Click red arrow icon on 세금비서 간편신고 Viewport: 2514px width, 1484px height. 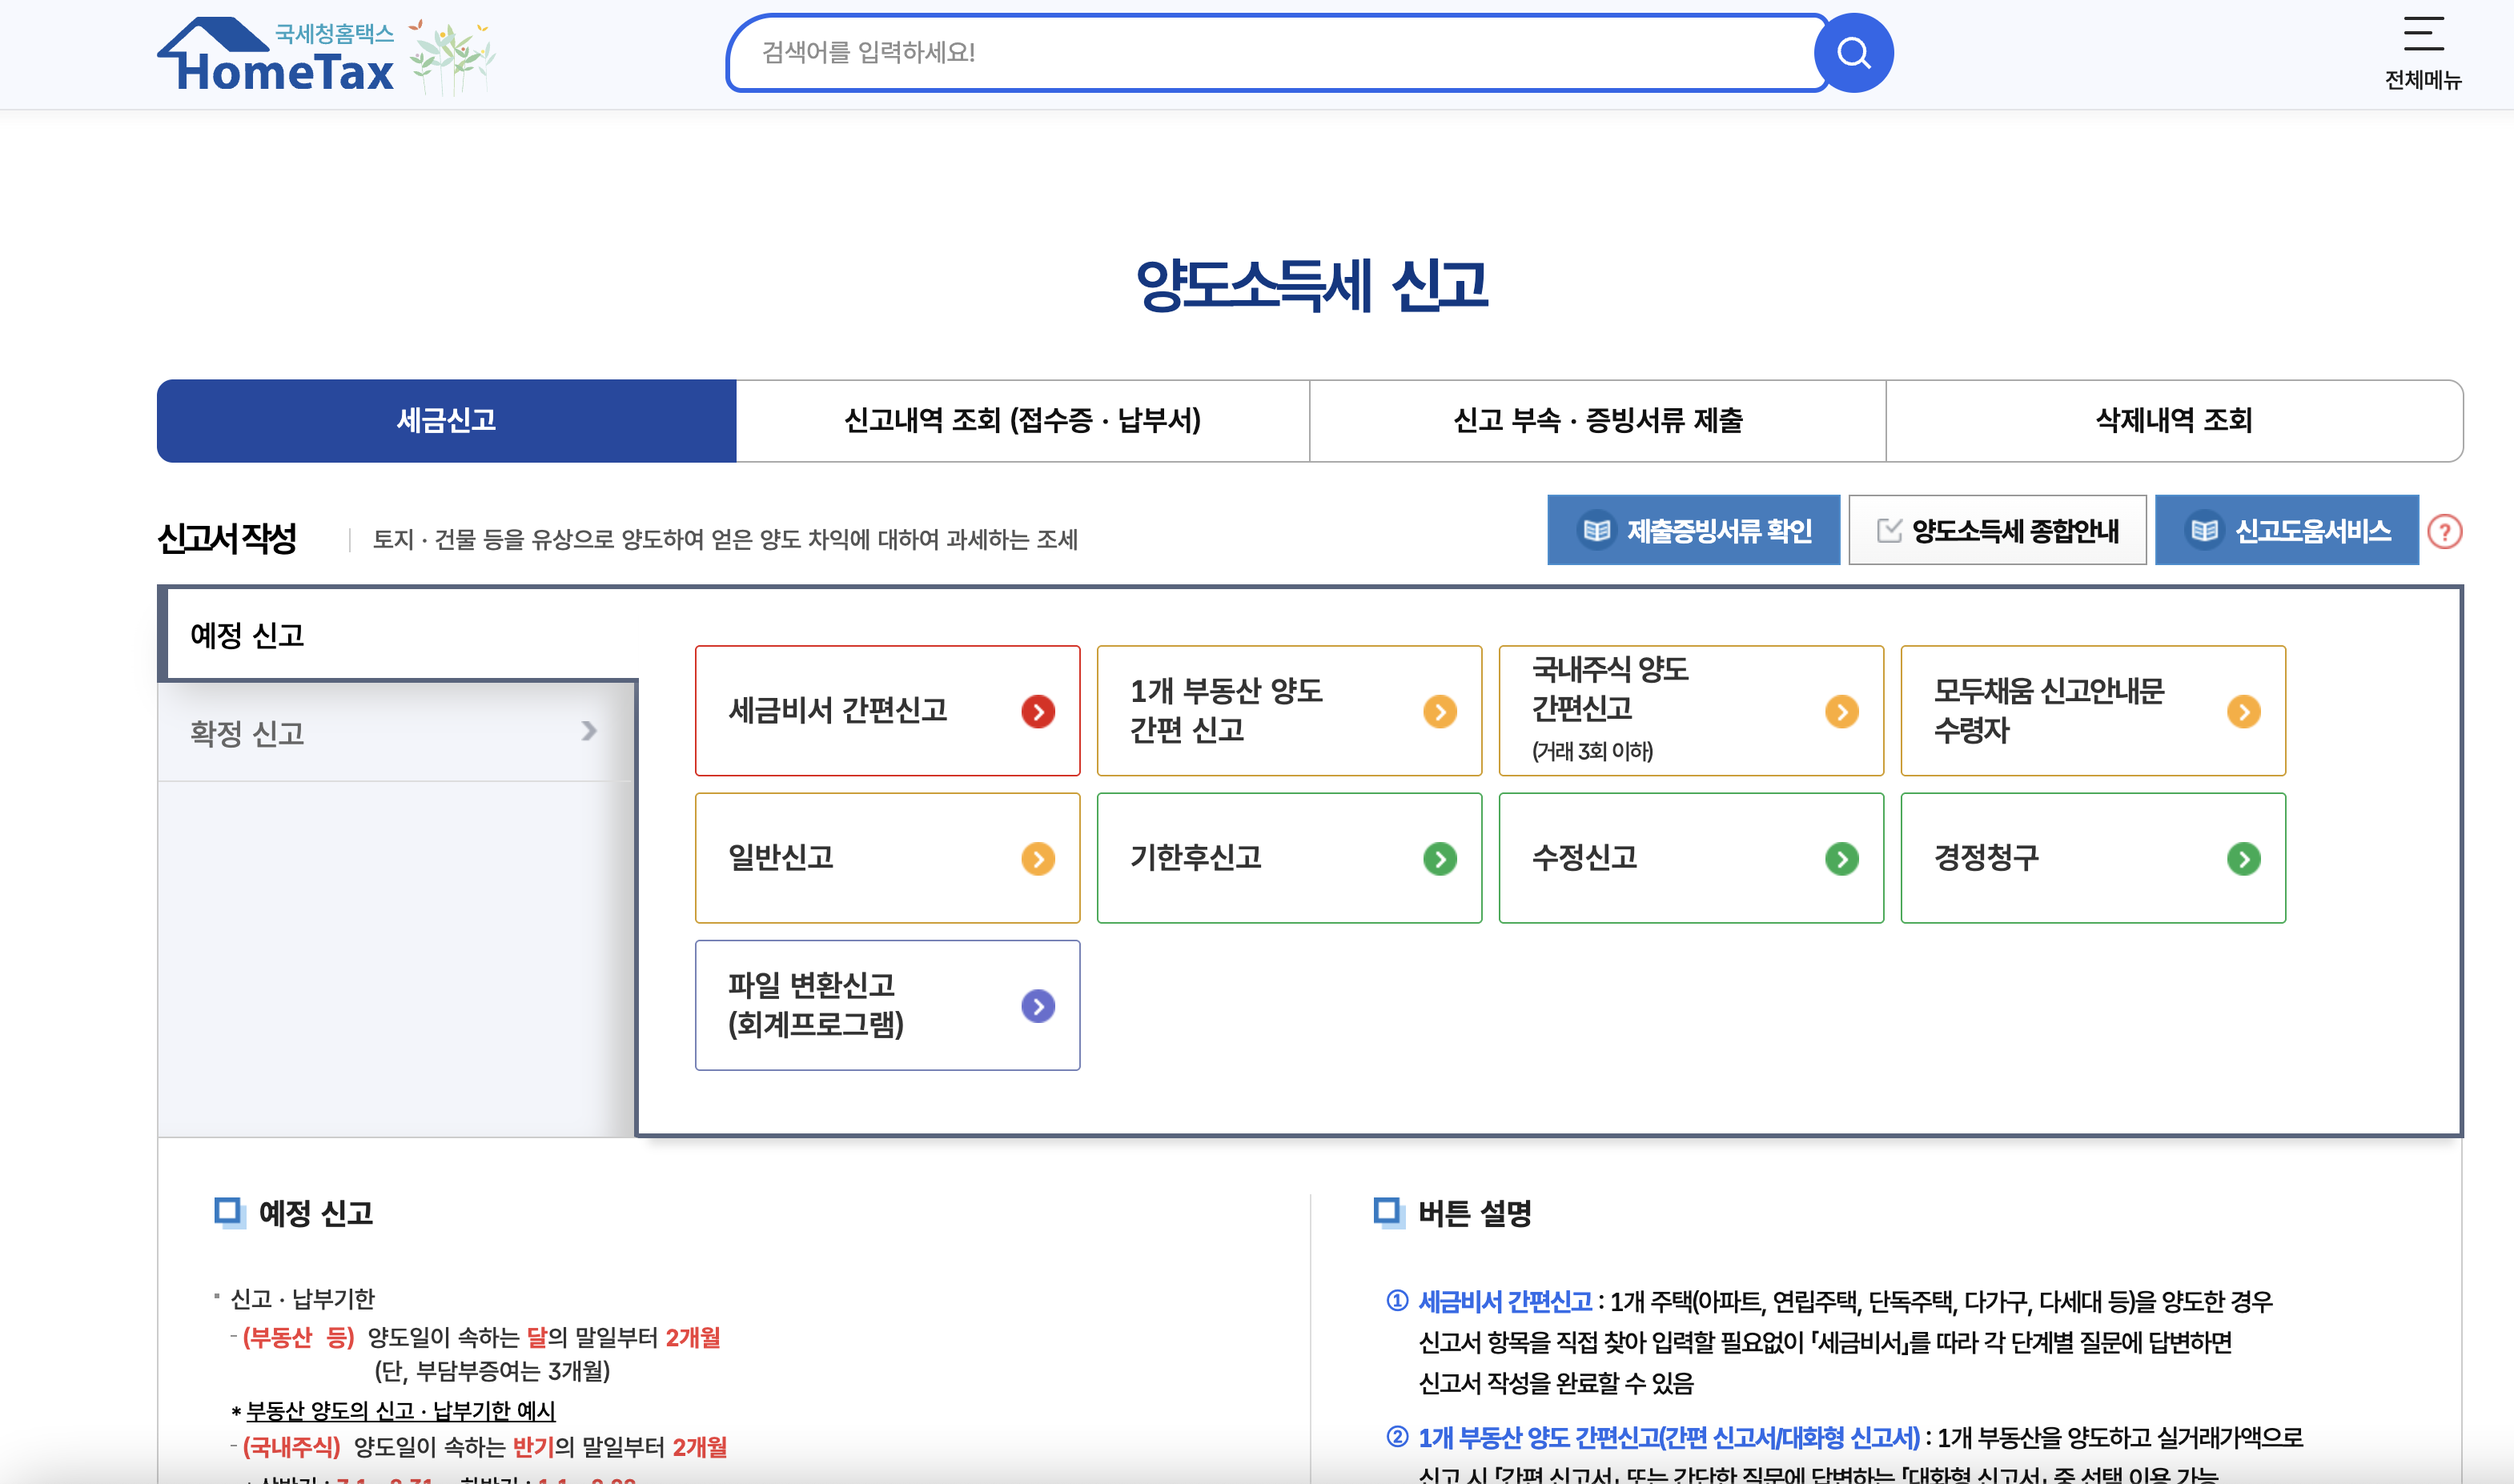click(x=1037, y=711)
